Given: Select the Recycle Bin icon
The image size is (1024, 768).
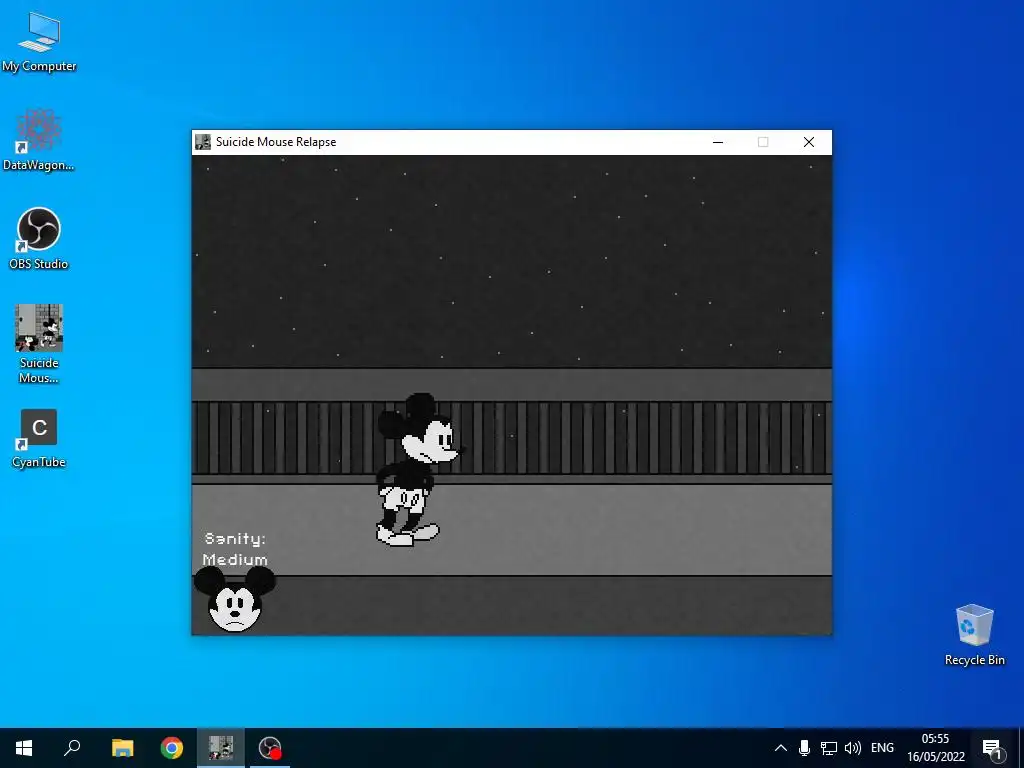Looking at the screenshot, I should click(974, 635).
